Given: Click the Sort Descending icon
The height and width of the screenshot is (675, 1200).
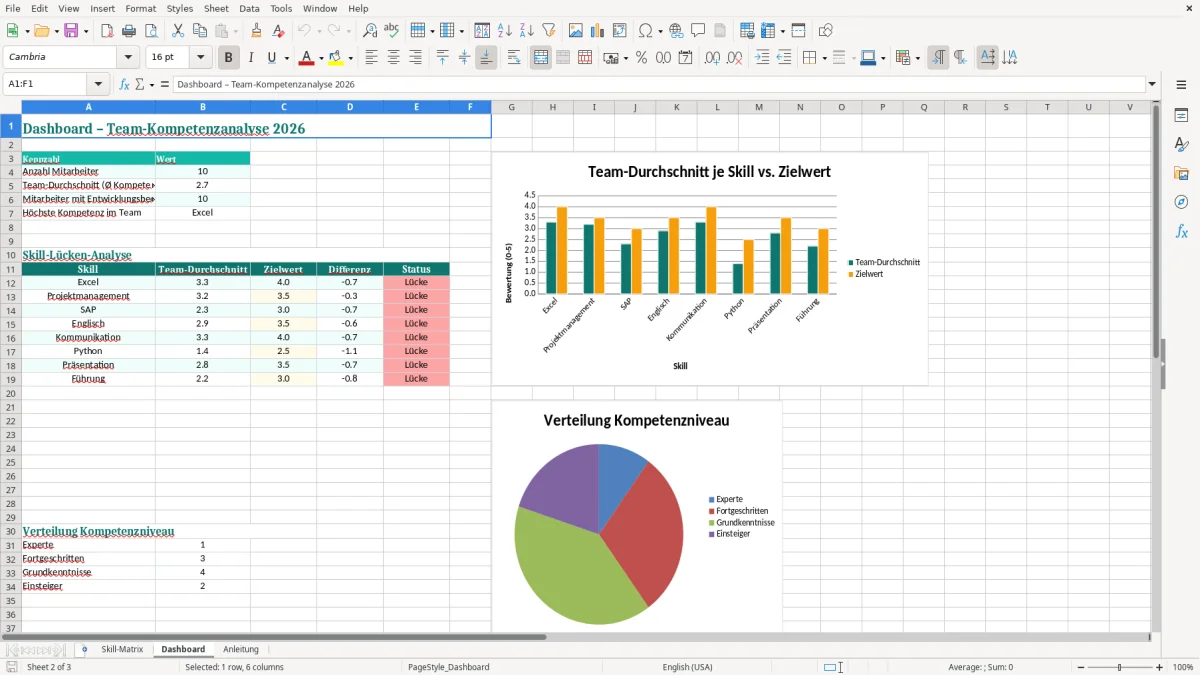Looking at the screenshot, I should tap(527, 31).
